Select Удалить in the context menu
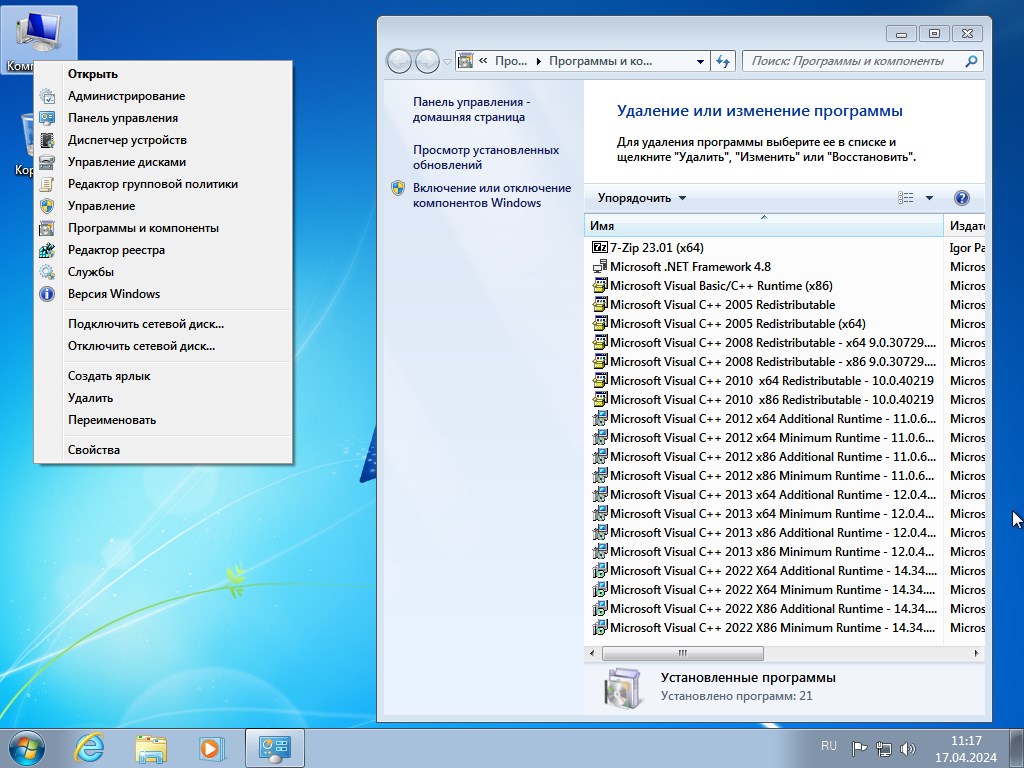 pos(163,398)
